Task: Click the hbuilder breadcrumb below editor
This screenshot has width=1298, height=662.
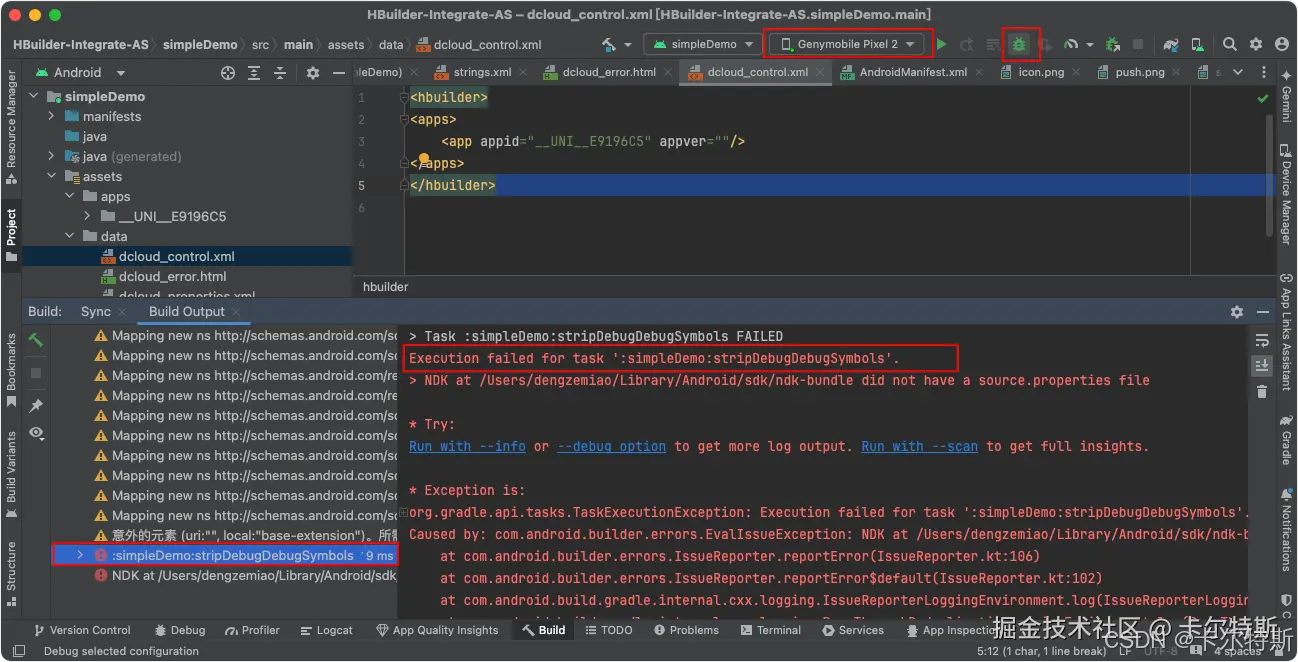Action: coord(385,287)
